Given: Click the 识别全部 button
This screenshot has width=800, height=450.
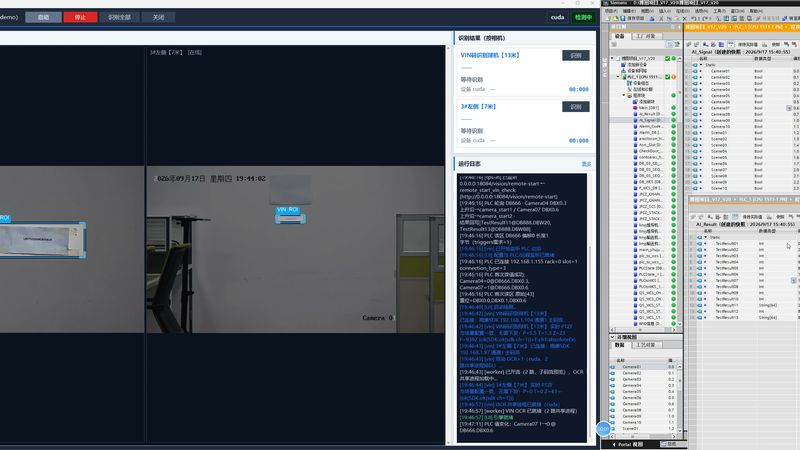Looking at the screenshot, I should 119,17.
